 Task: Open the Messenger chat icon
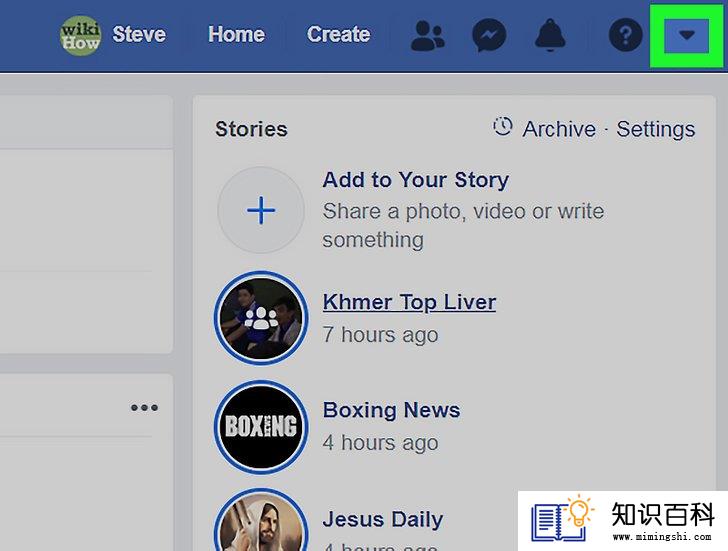(488, 35)
